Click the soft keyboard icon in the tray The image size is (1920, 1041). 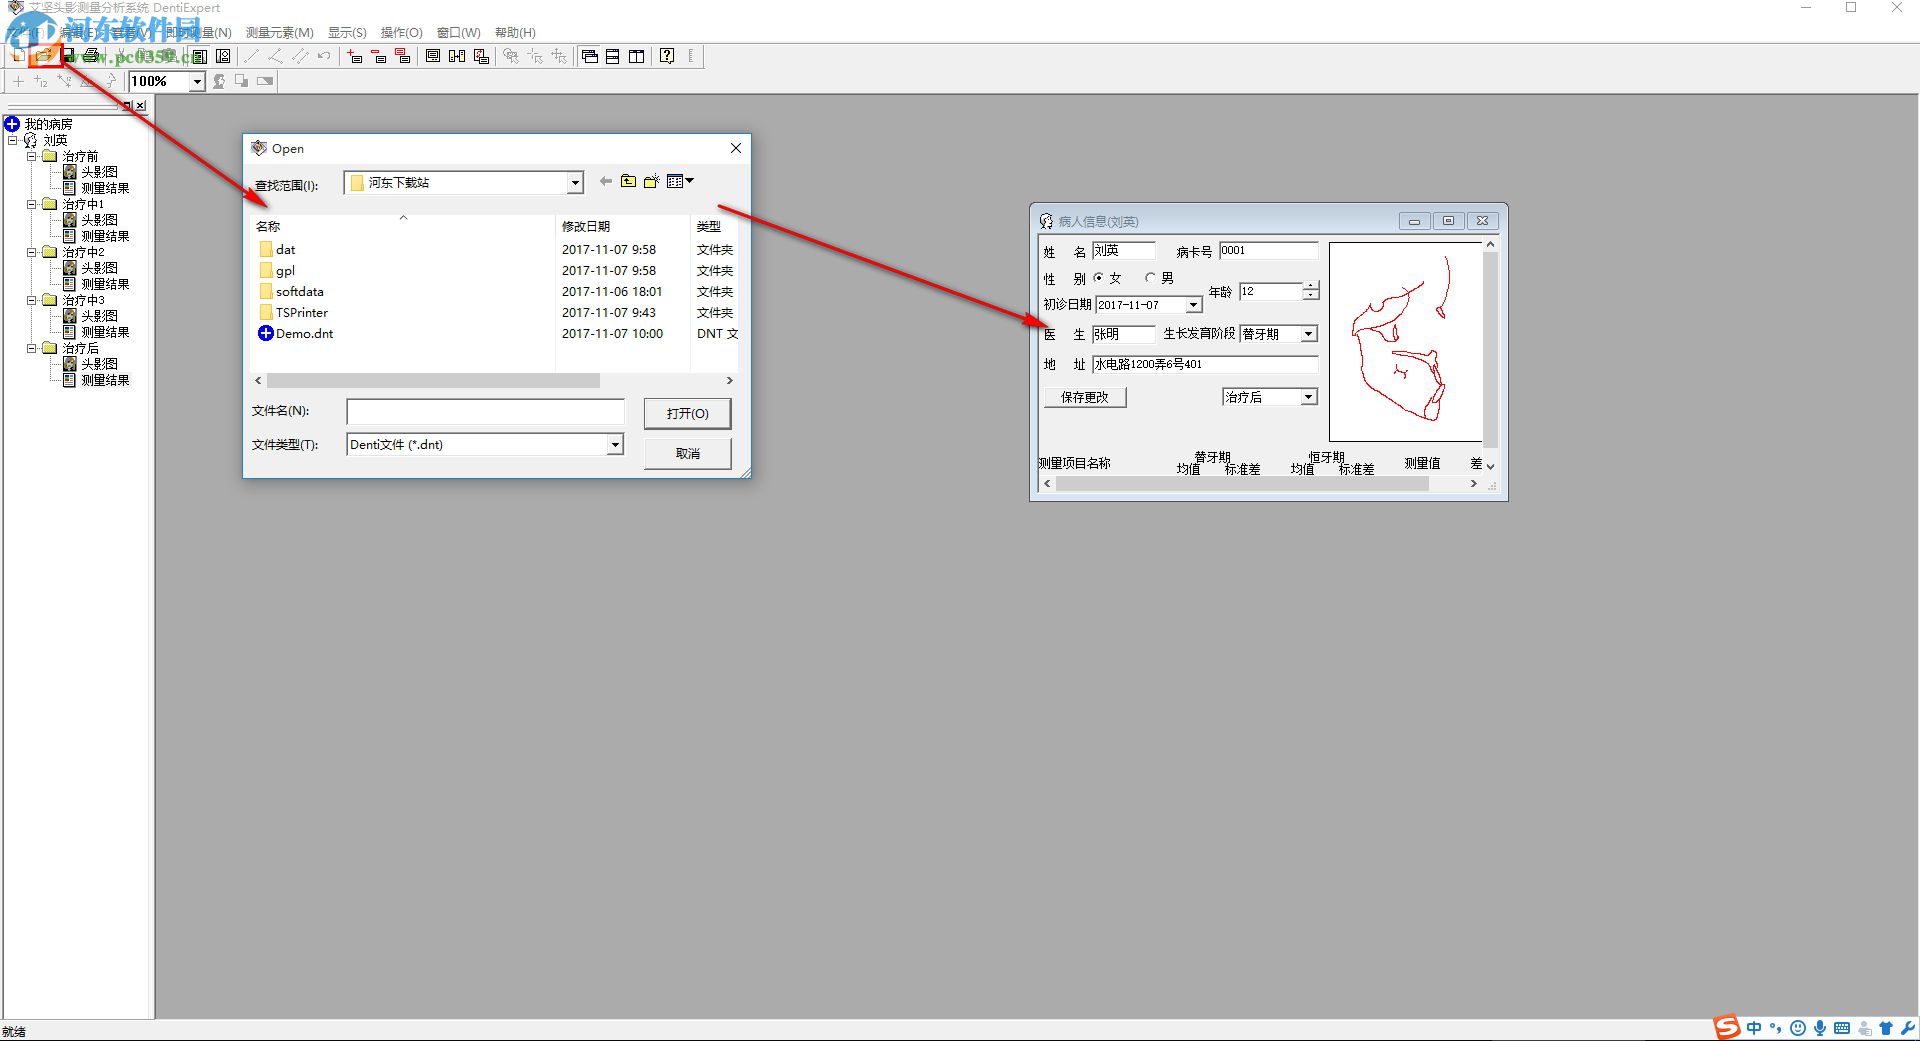tap(1842, 1028)
